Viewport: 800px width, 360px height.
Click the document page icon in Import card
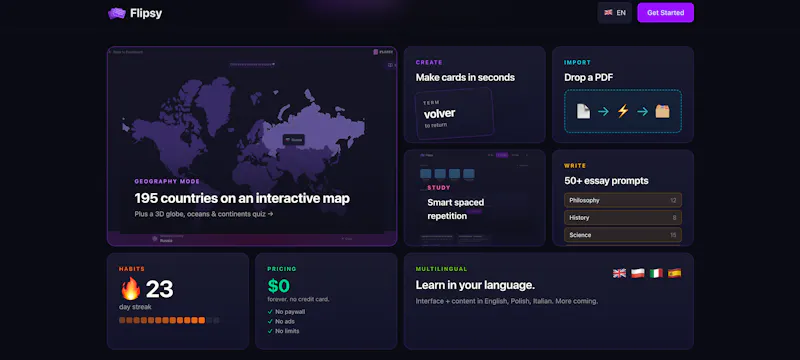583,111
